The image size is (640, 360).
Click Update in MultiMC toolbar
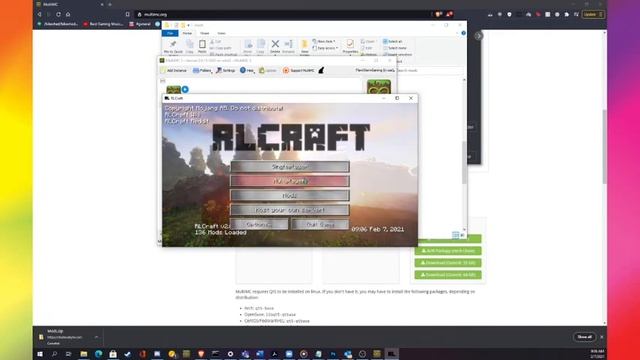pyautogui.click(x=268, y=70)
